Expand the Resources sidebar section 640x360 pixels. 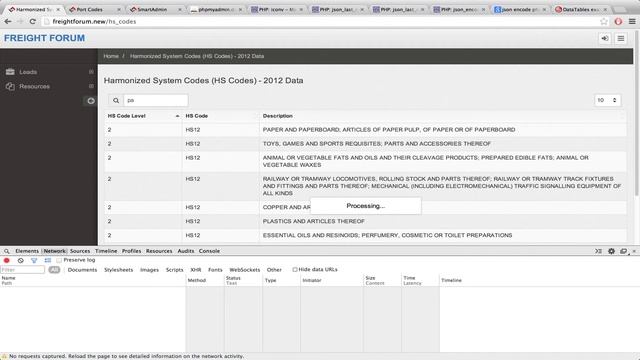point(91,86)
